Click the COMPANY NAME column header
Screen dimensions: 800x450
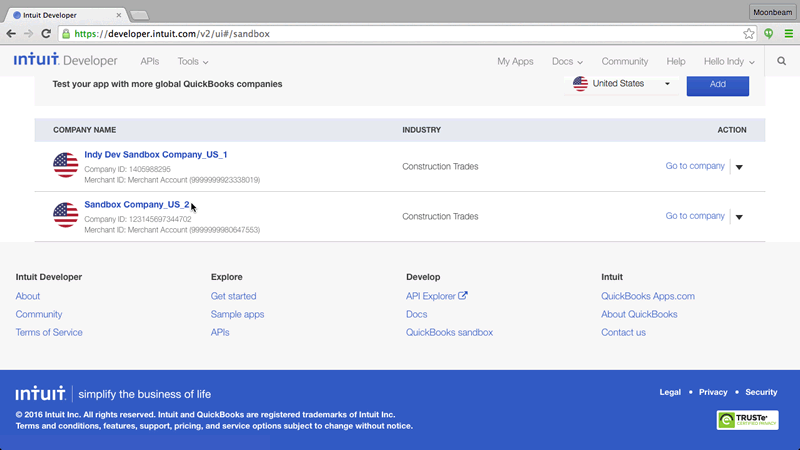click(85, 130)
